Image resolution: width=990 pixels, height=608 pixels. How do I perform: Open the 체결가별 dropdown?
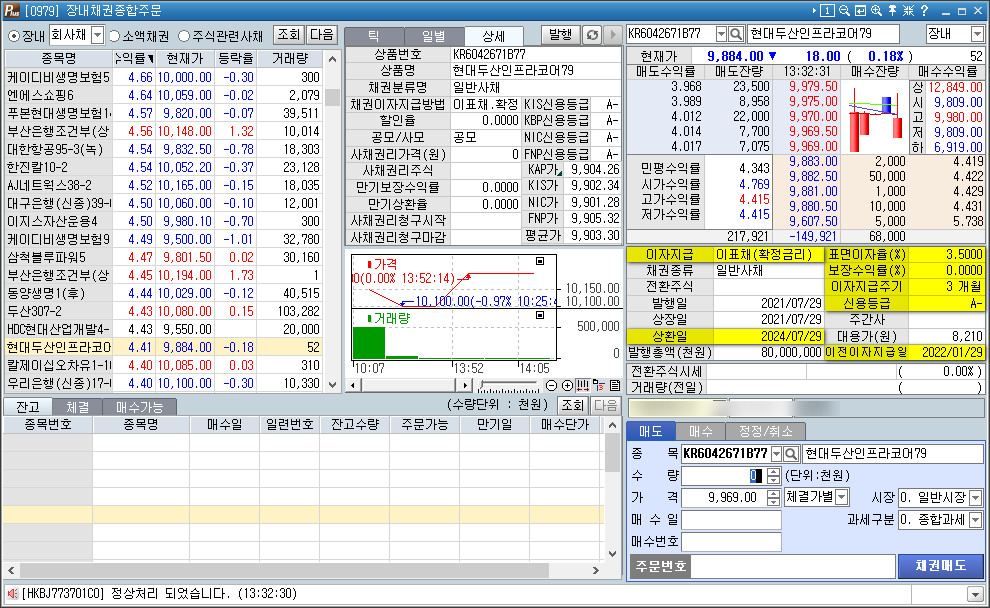click(x=842, y=498)
